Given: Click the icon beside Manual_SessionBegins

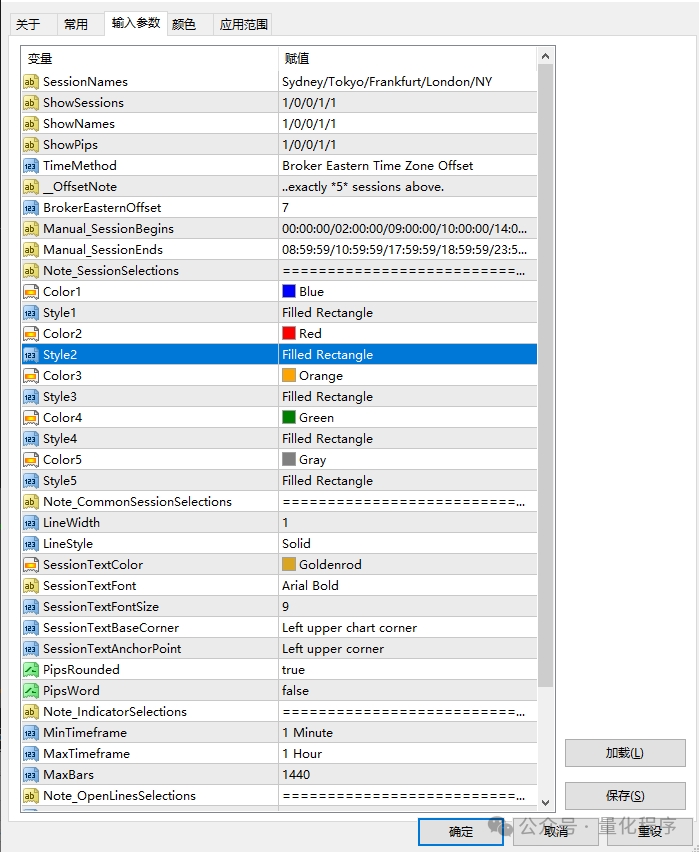Looking at the screenshot, I should pos(30,229).
